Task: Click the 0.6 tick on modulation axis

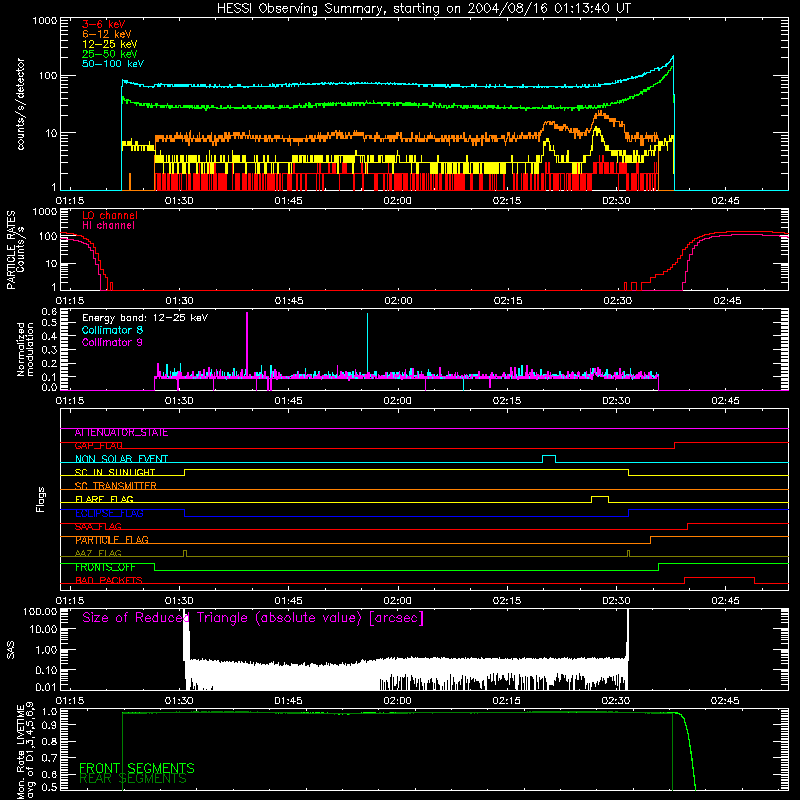Action: click(x=49, y=312)
